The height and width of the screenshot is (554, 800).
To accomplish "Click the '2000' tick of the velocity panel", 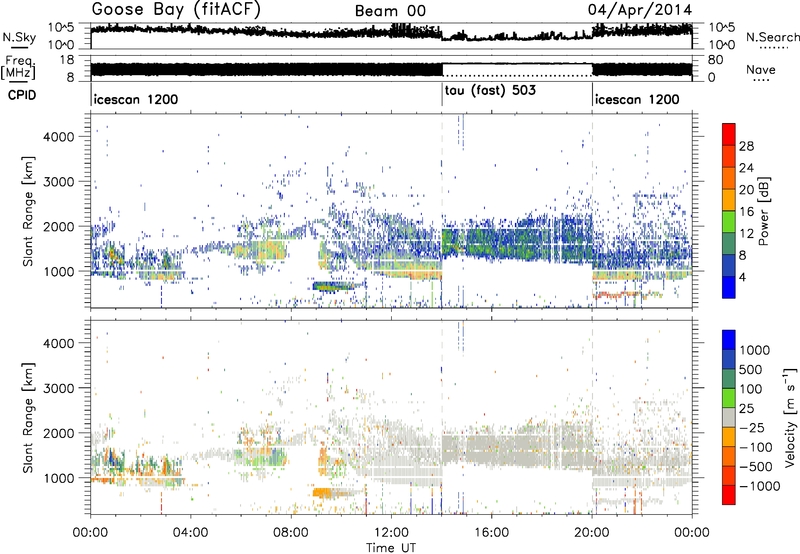I will tap(59, 433).
